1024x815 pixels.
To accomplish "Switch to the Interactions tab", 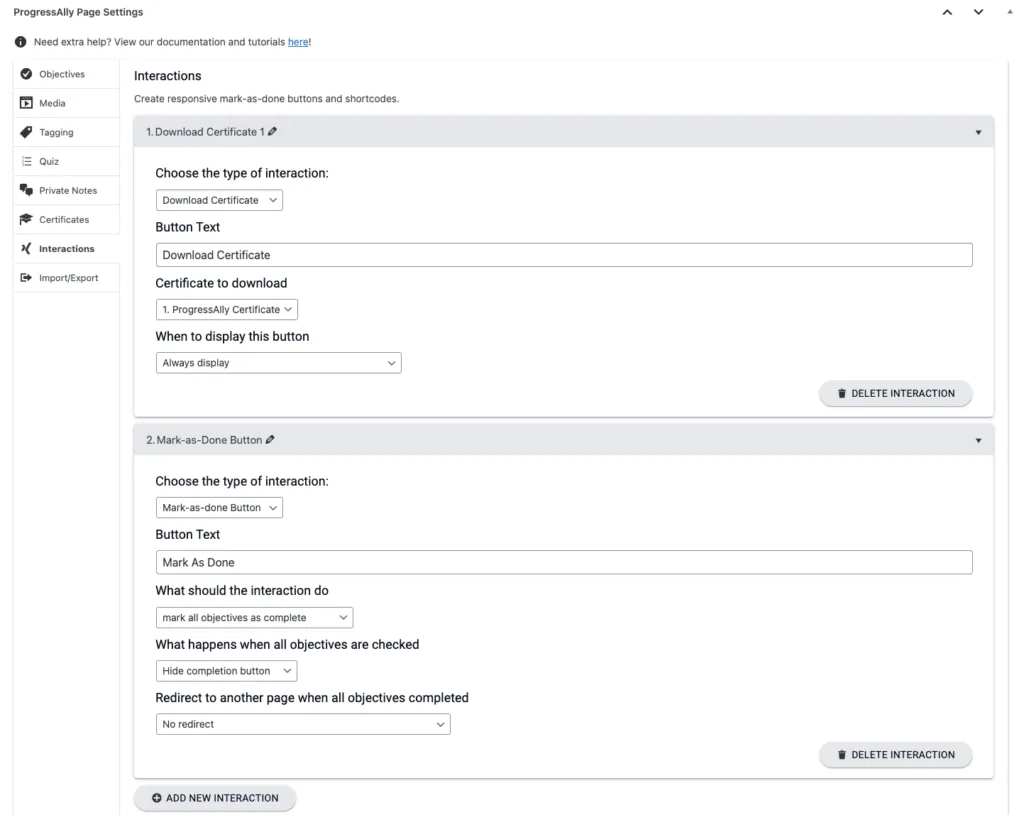I will coord(66,249).
